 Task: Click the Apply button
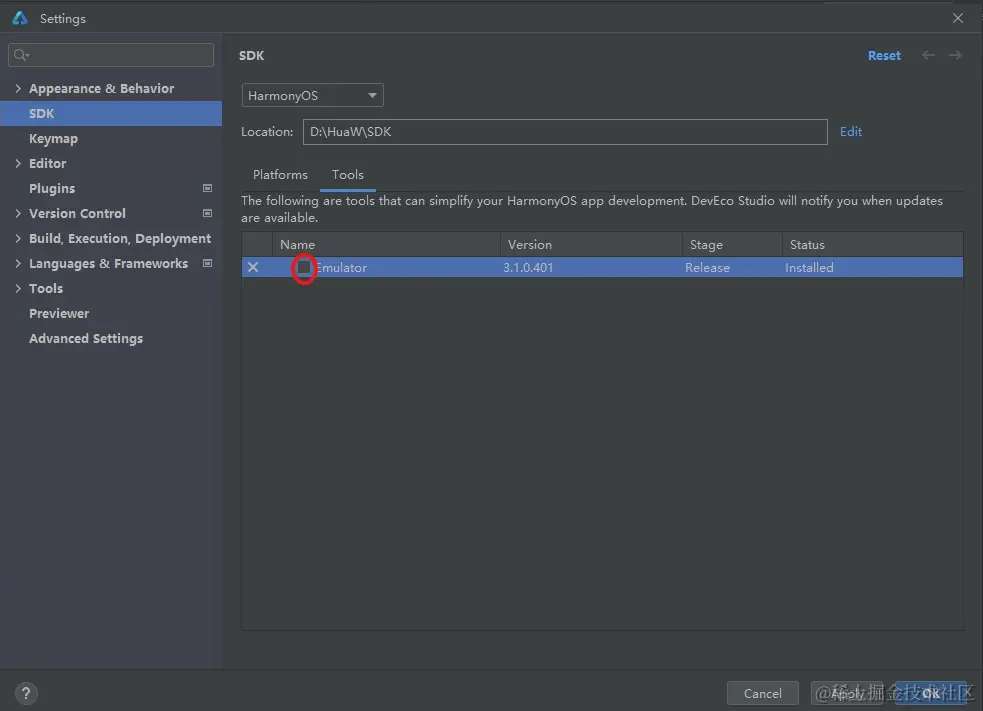click(x=848, y=693)
